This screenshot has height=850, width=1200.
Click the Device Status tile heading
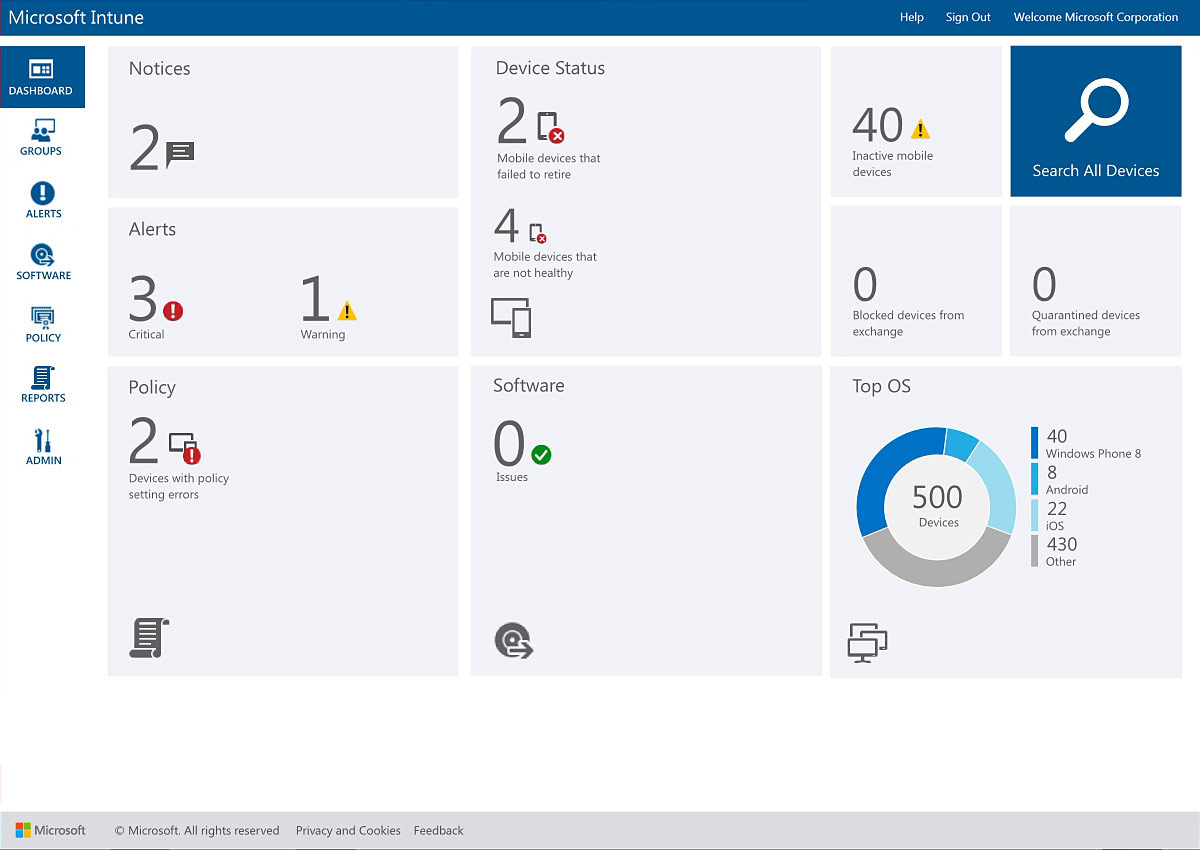[550, 68]
